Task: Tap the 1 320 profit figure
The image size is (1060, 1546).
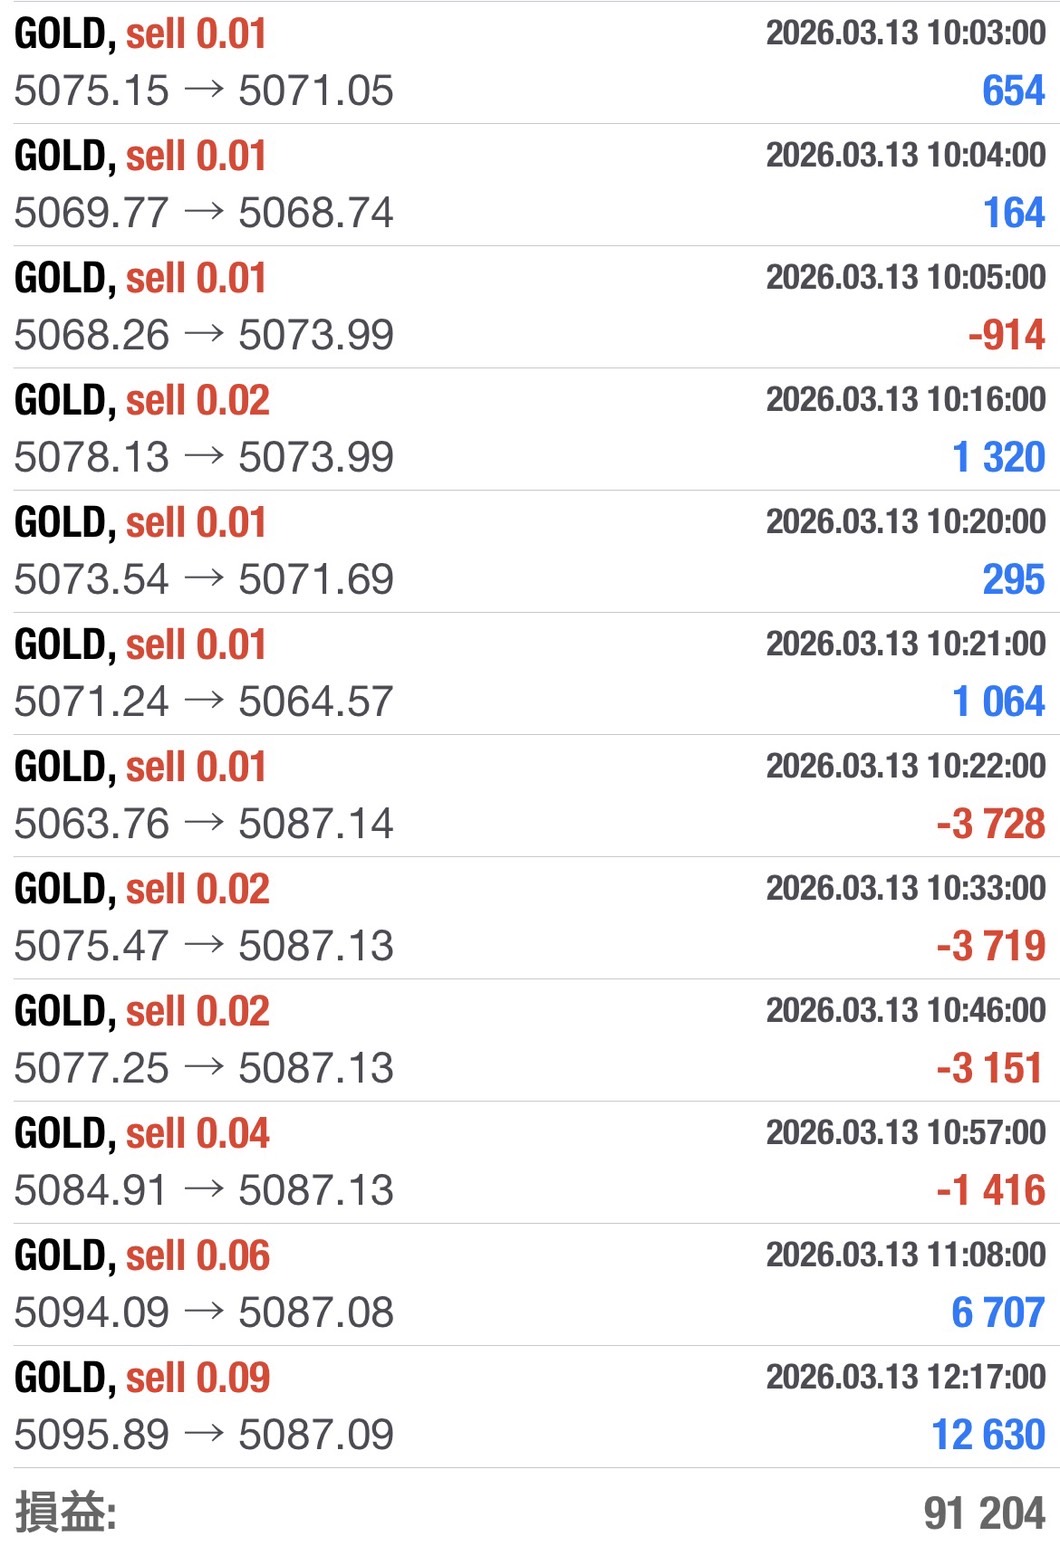Action: pos(998,457)
